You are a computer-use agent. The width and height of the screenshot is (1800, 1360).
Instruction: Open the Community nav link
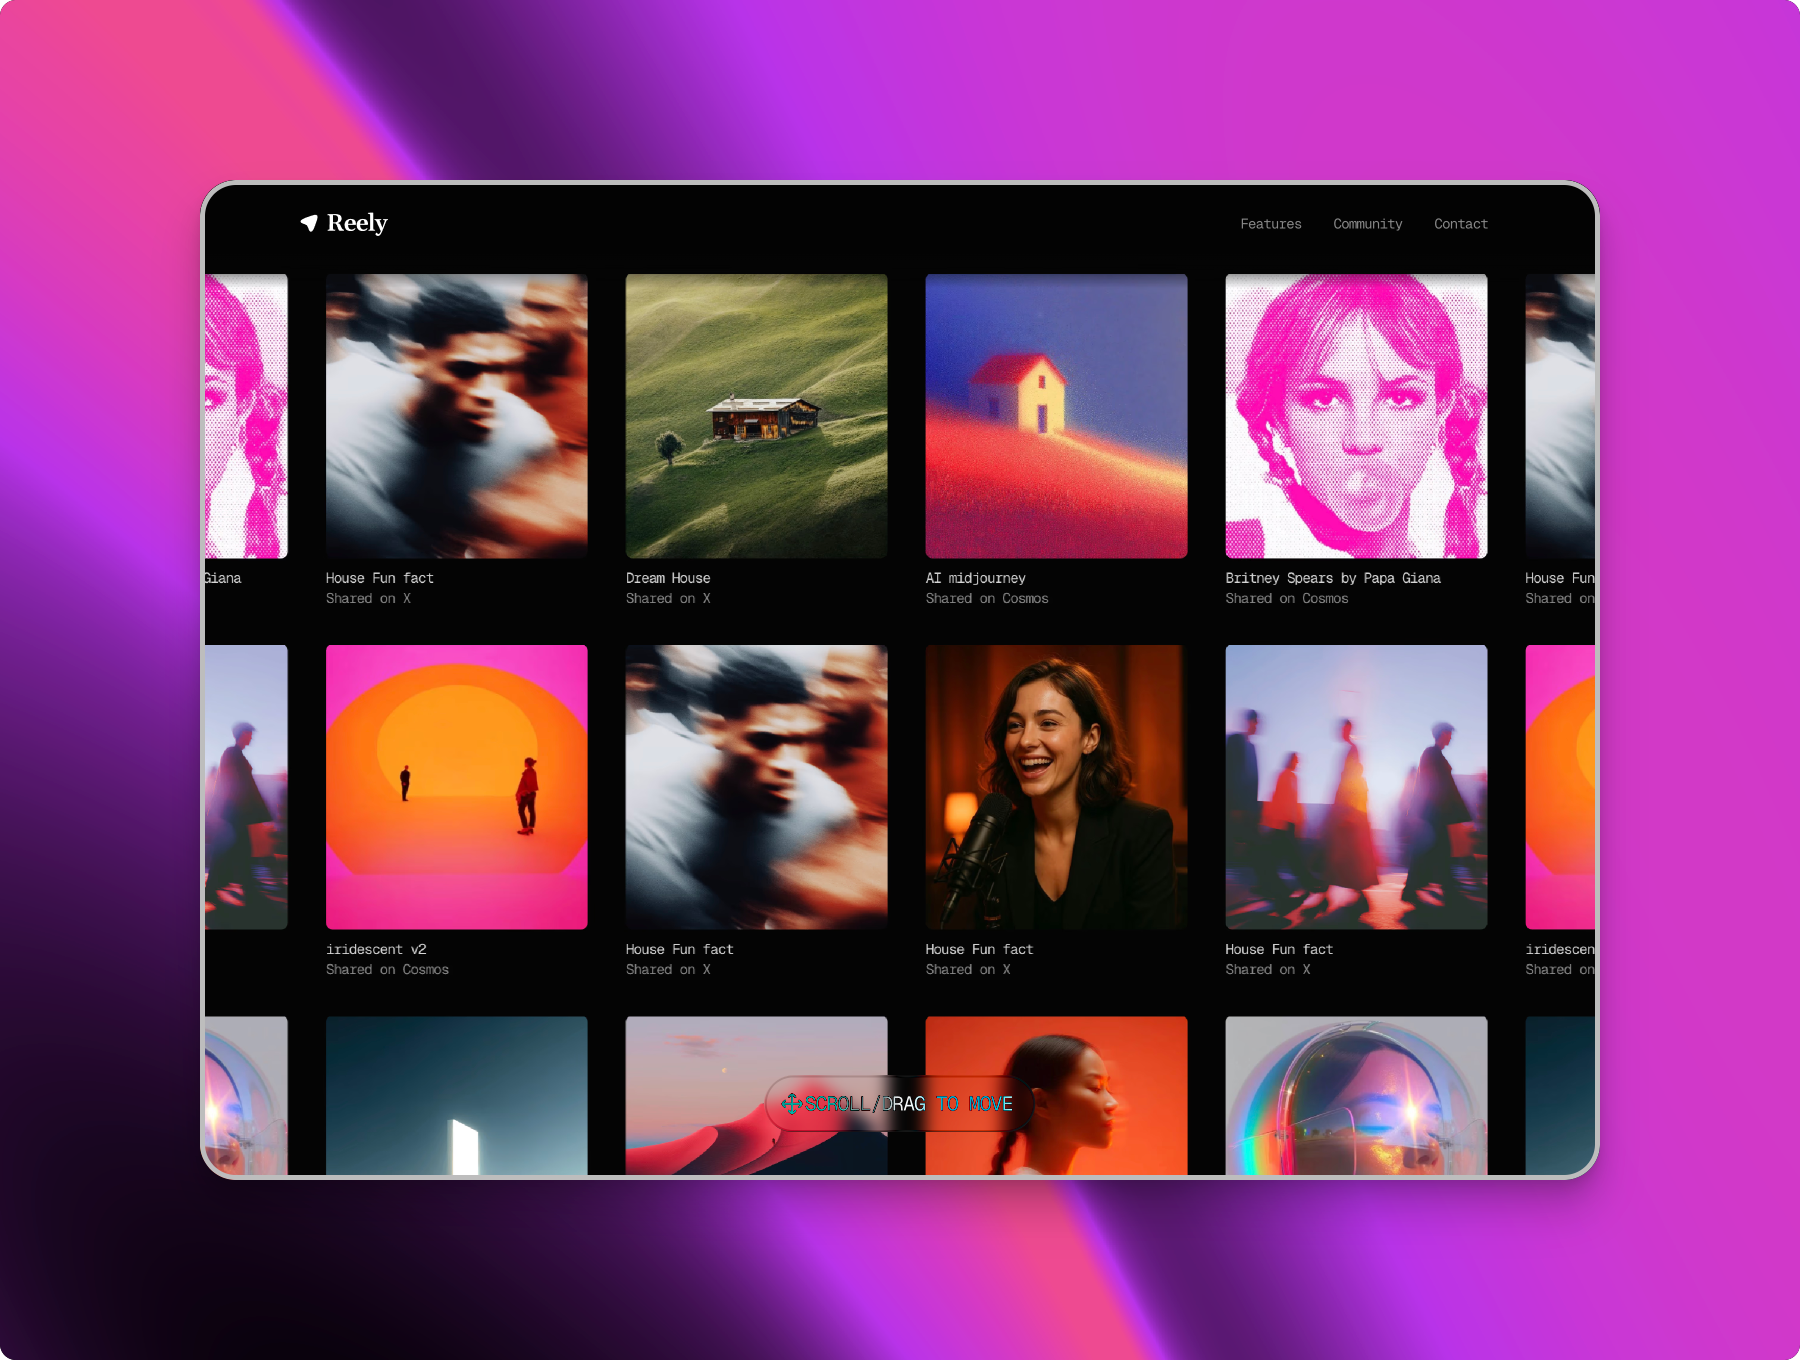click(x=1367, y=224)
